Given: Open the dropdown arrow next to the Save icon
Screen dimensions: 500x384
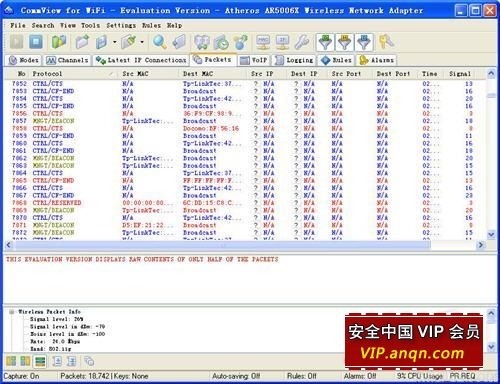Looking at the screenshot, I should click(x=114, y=42).
